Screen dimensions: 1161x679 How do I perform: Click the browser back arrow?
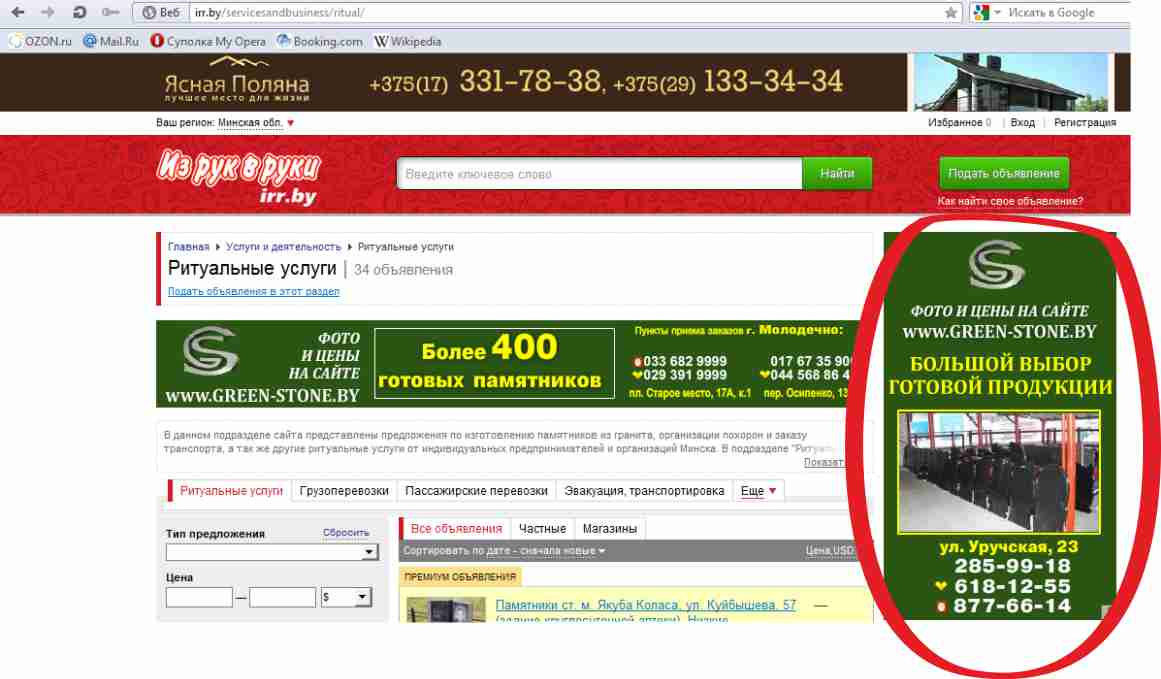(17, 13)
